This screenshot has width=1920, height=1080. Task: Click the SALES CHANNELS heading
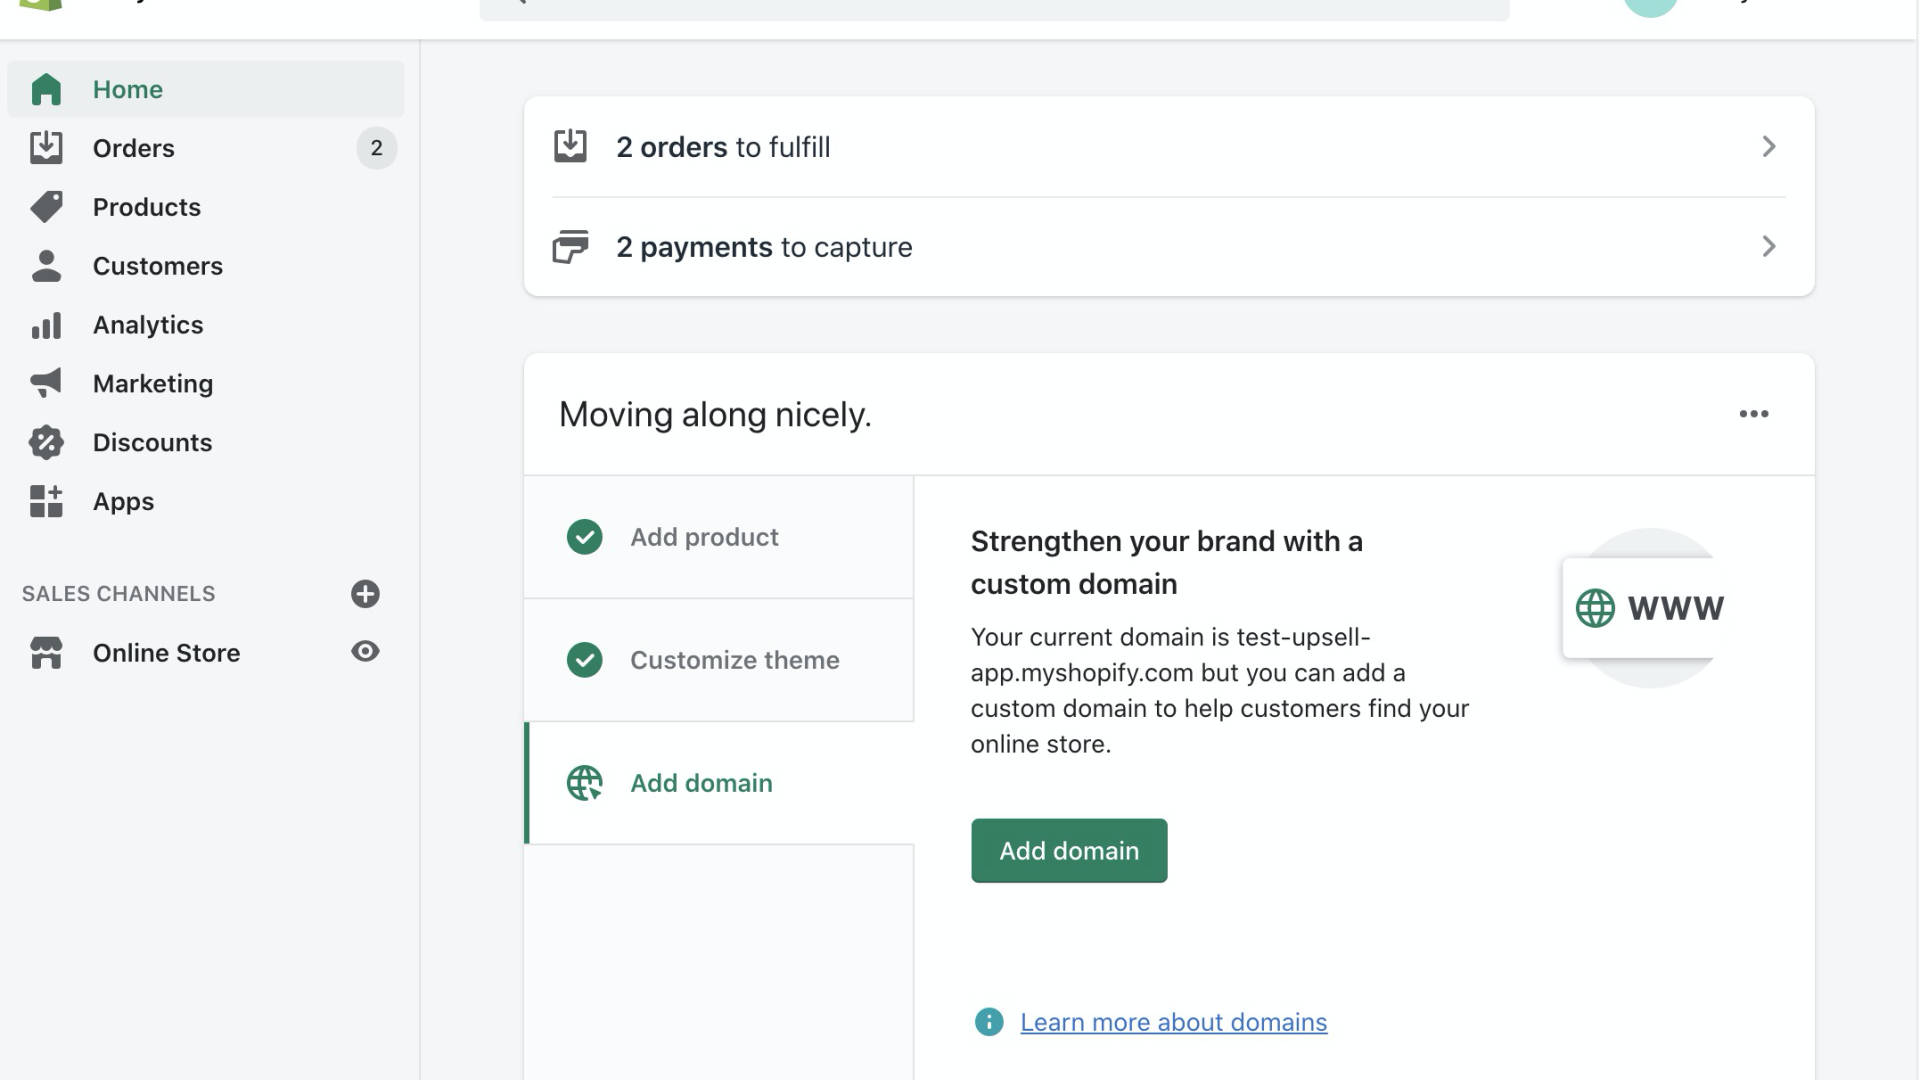[118, 594]
